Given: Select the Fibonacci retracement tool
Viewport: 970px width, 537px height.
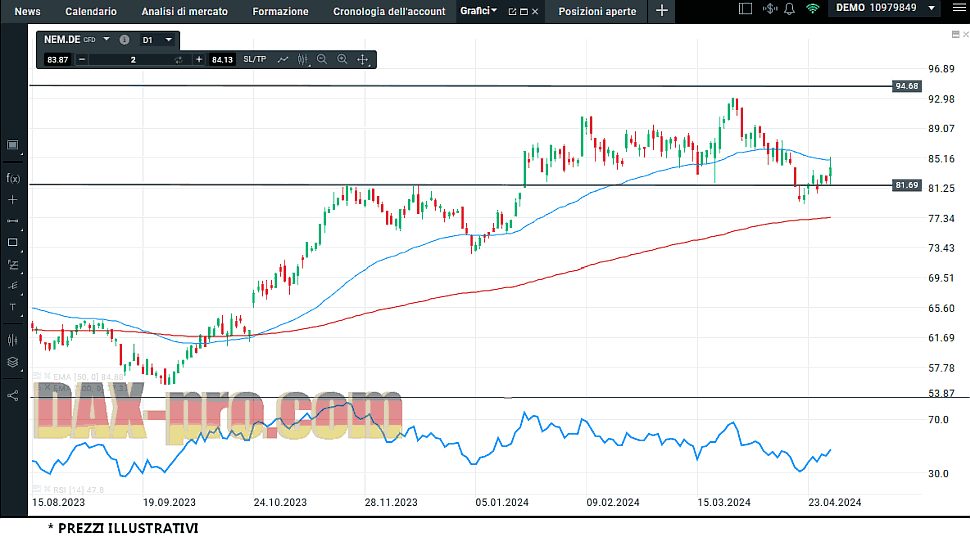Looking at the screenshot, I should coord(13,265).
